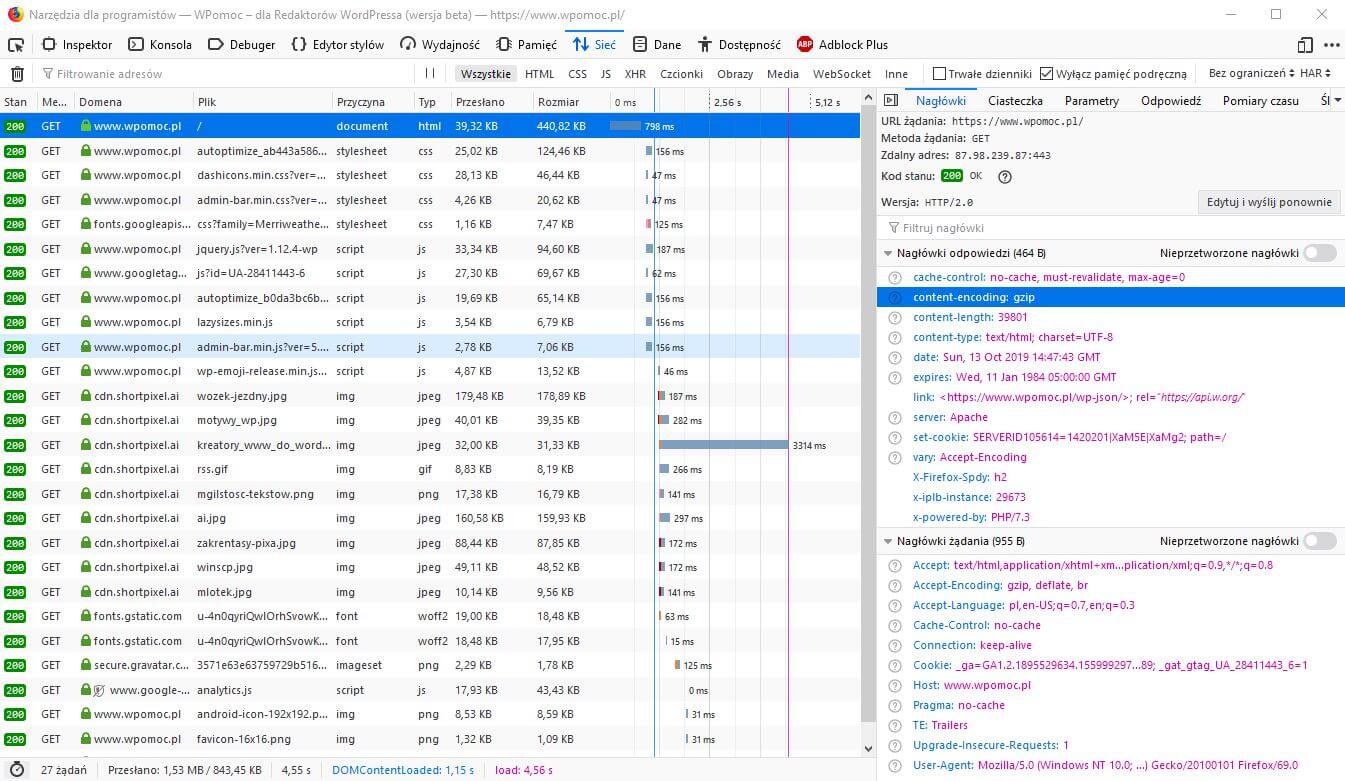
Task: Click the status code help icon
Action: (x=1005, y=177)
